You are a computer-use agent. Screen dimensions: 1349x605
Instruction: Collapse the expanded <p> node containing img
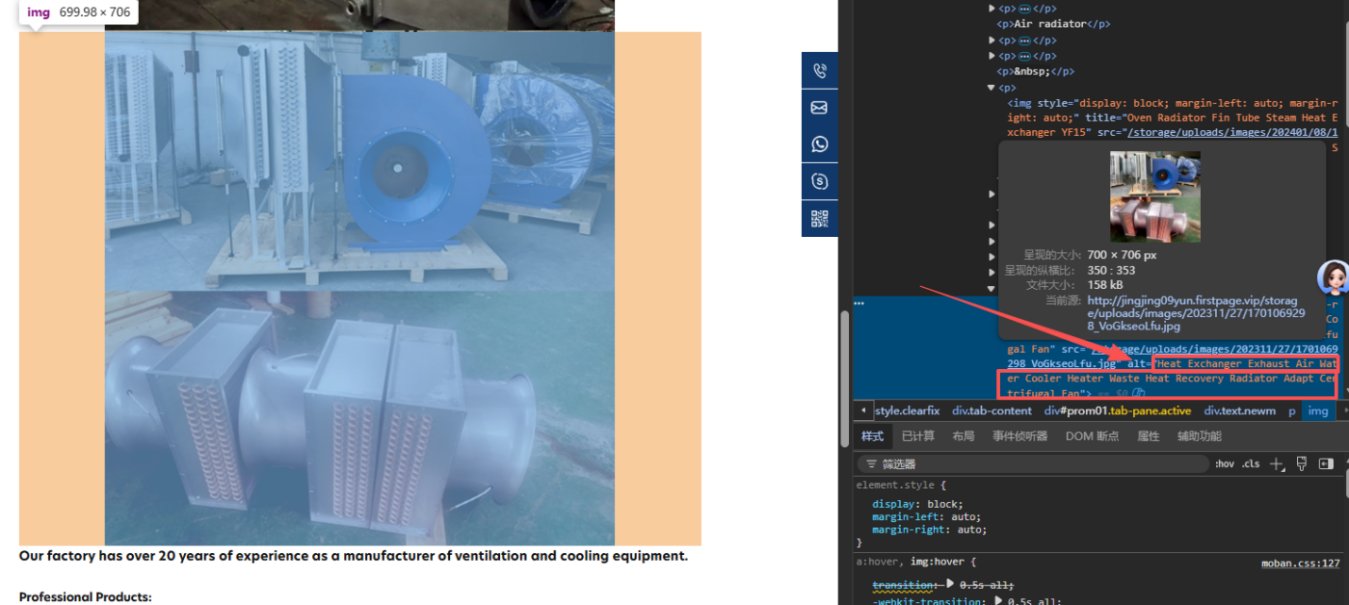[991, 88]
